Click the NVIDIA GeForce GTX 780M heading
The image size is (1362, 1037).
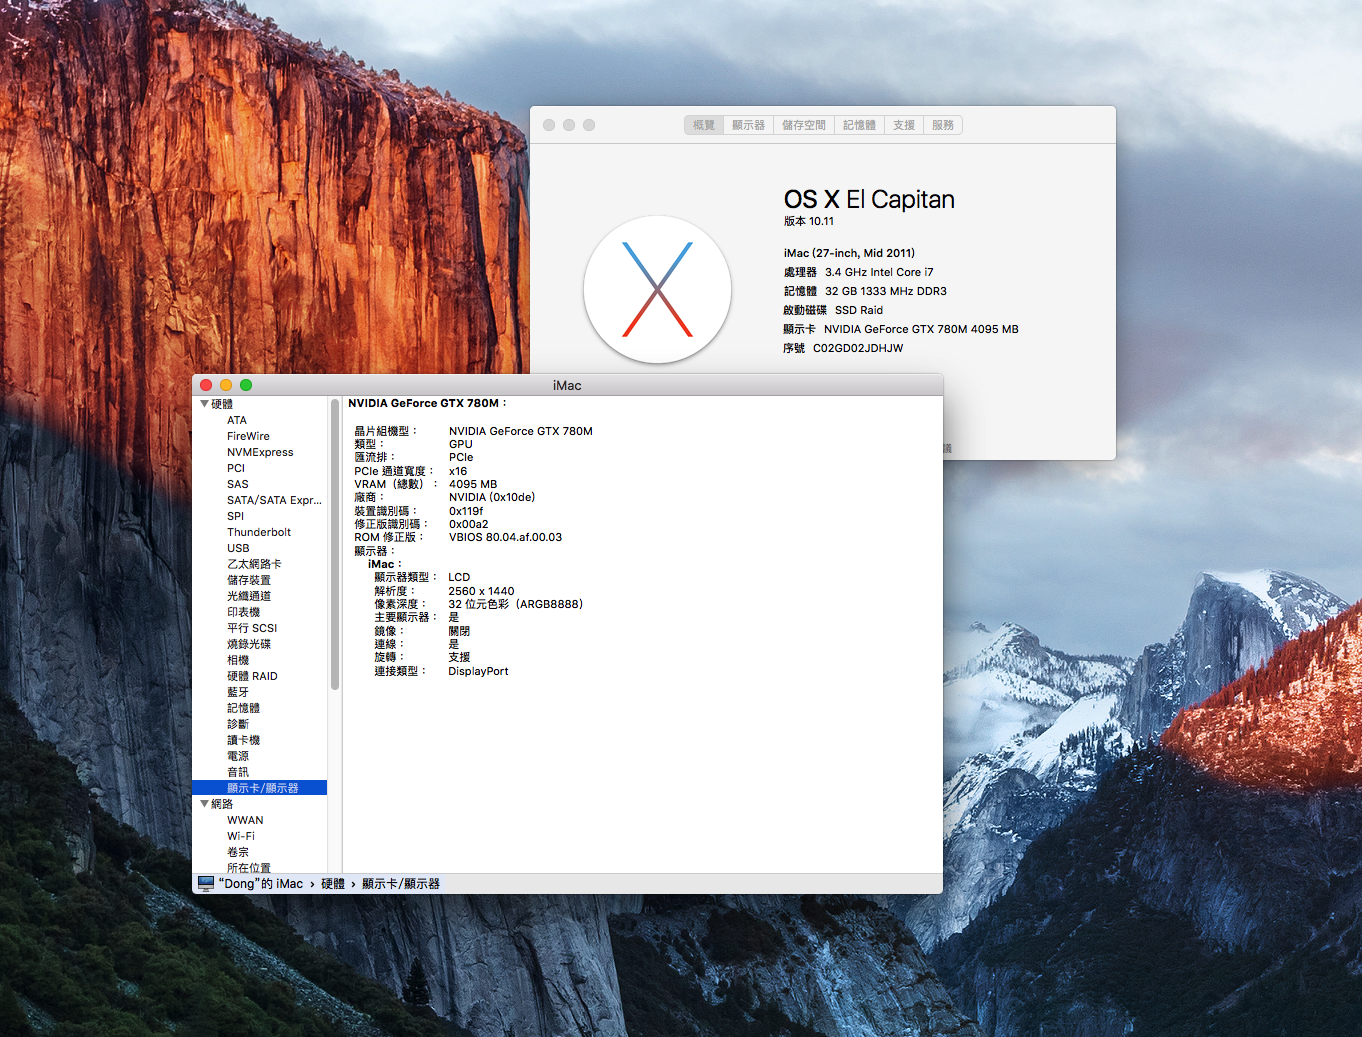click(427, 403)
